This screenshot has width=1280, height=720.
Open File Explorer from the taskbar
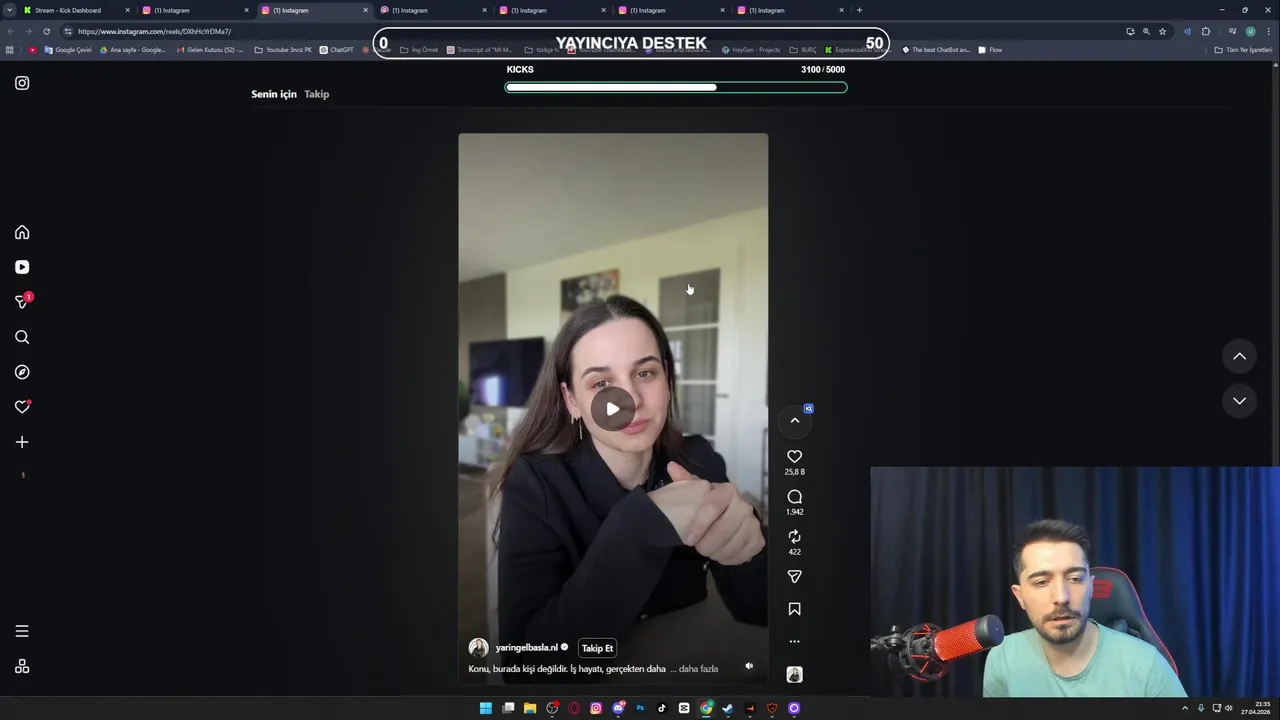point(530,708)
